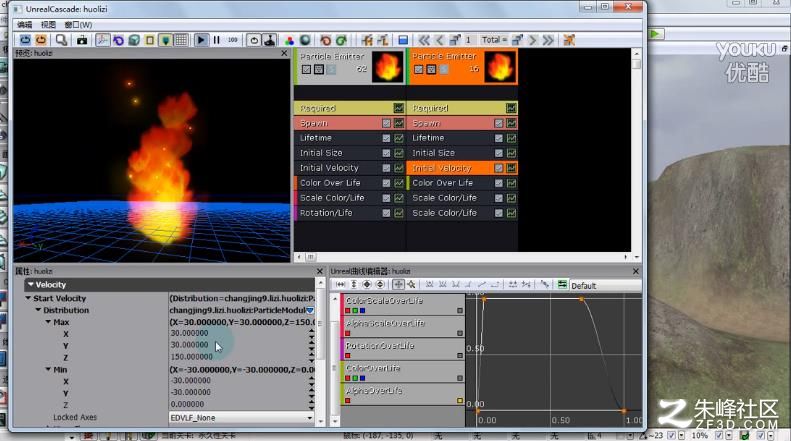The height and width of the screenshot is (441, 791).
Task: Toggle the loop system icon
Action: pos(254,40)
